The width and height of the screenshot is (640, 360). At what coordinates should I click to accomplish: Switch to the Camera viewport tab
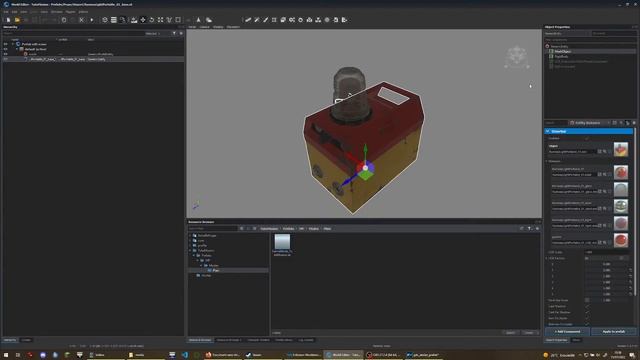tap(204, 27)
